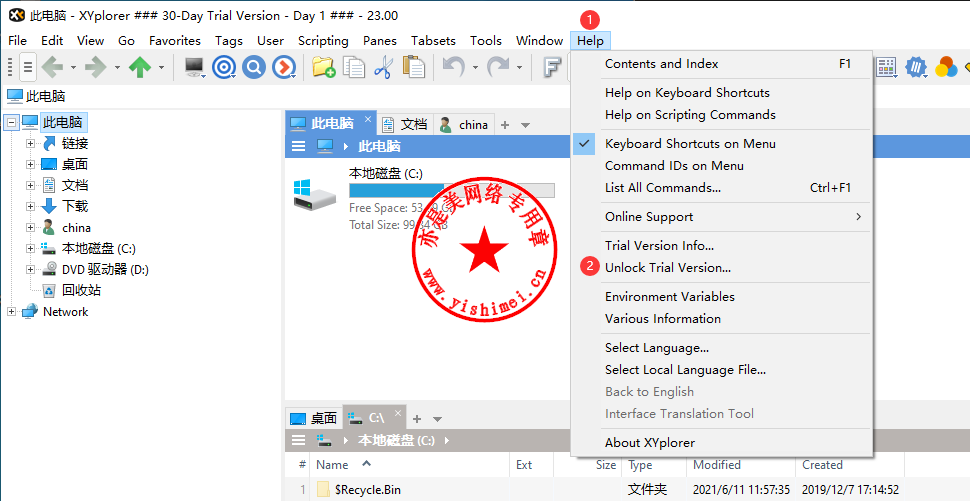Open the Scripting menu

(323, 41)
